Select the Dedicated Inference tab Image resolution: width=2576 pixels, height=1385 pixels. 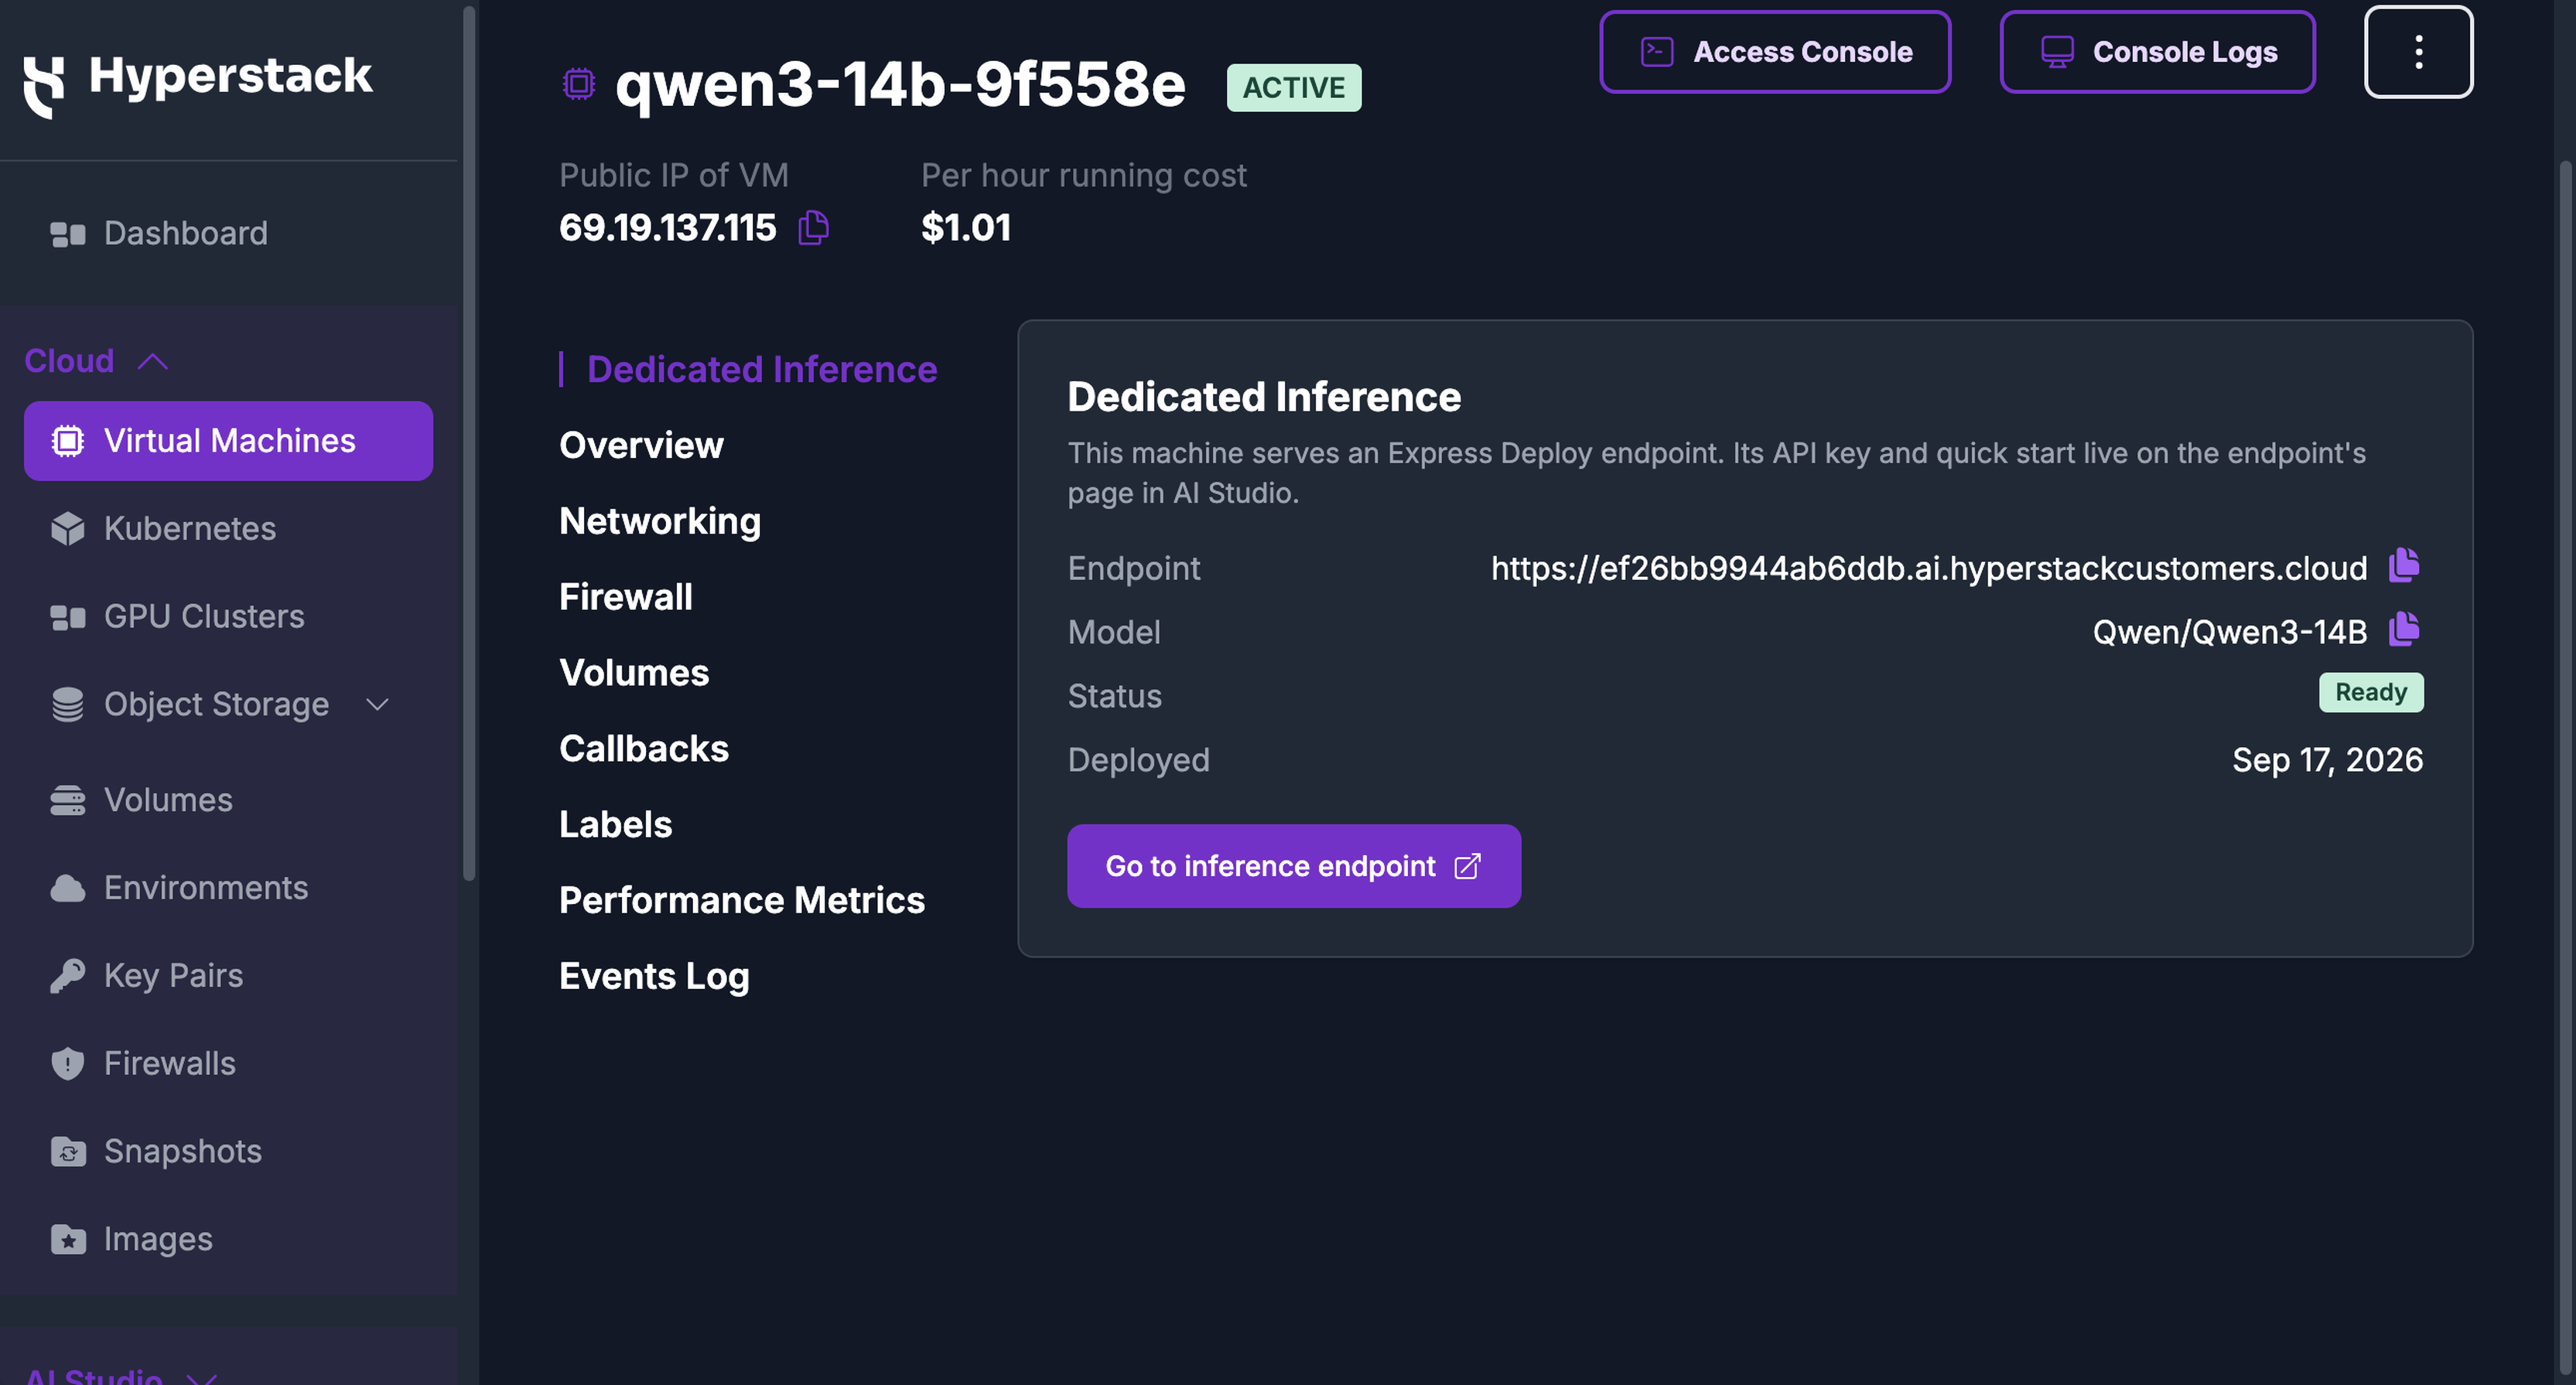762,370
